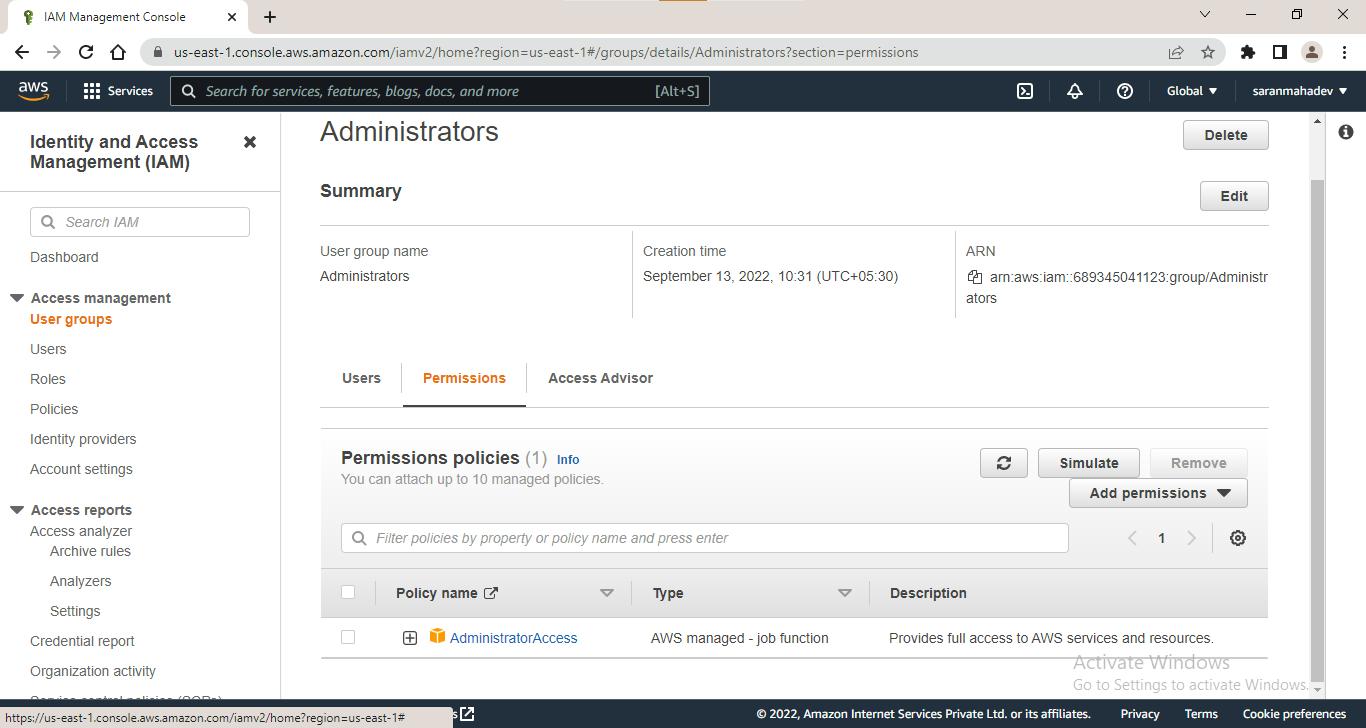Viewport: 1366px width, 728px height.
Task: Open User groups in the sidebar
Action: tap(71, 319)
